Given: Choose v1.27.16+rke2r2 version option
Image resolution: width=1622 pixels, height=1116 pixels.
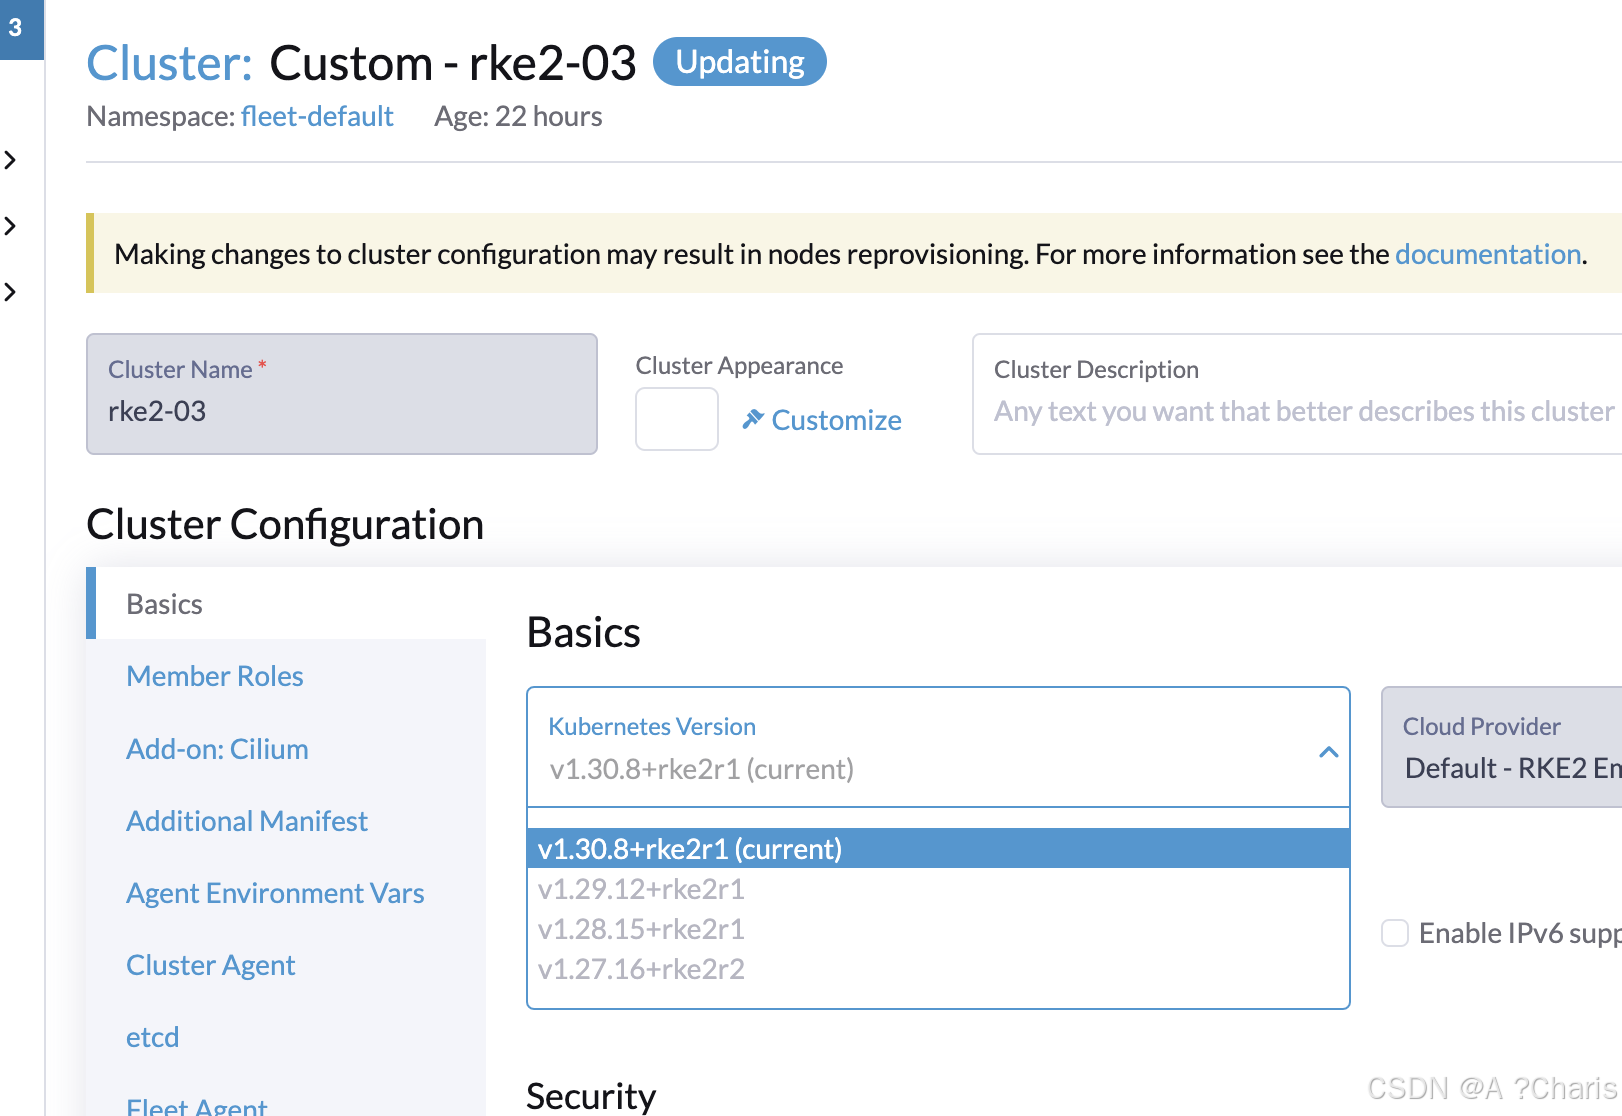Looking at the screenshot, I should point(938,969).
